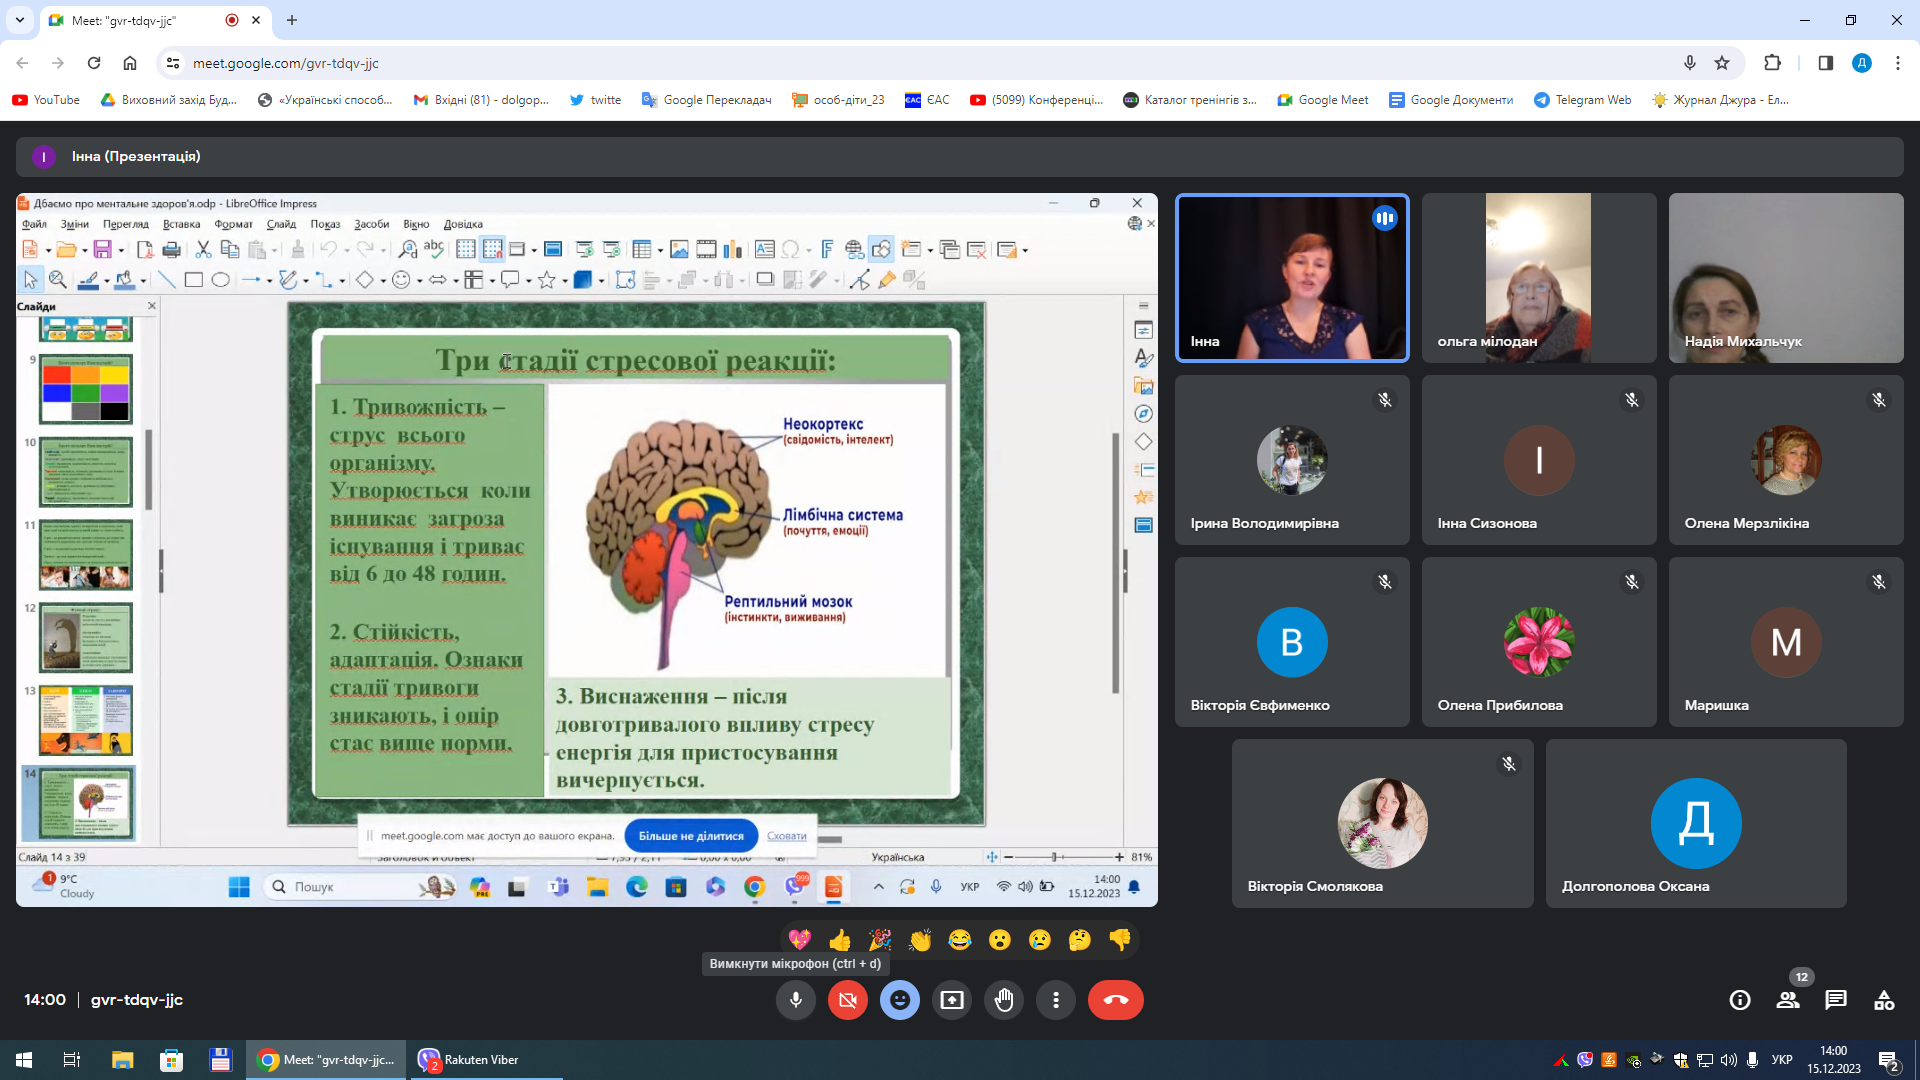
Task: Open the Google Документи bookmark
Action: pyautogui.click(x=1451, y=100)
